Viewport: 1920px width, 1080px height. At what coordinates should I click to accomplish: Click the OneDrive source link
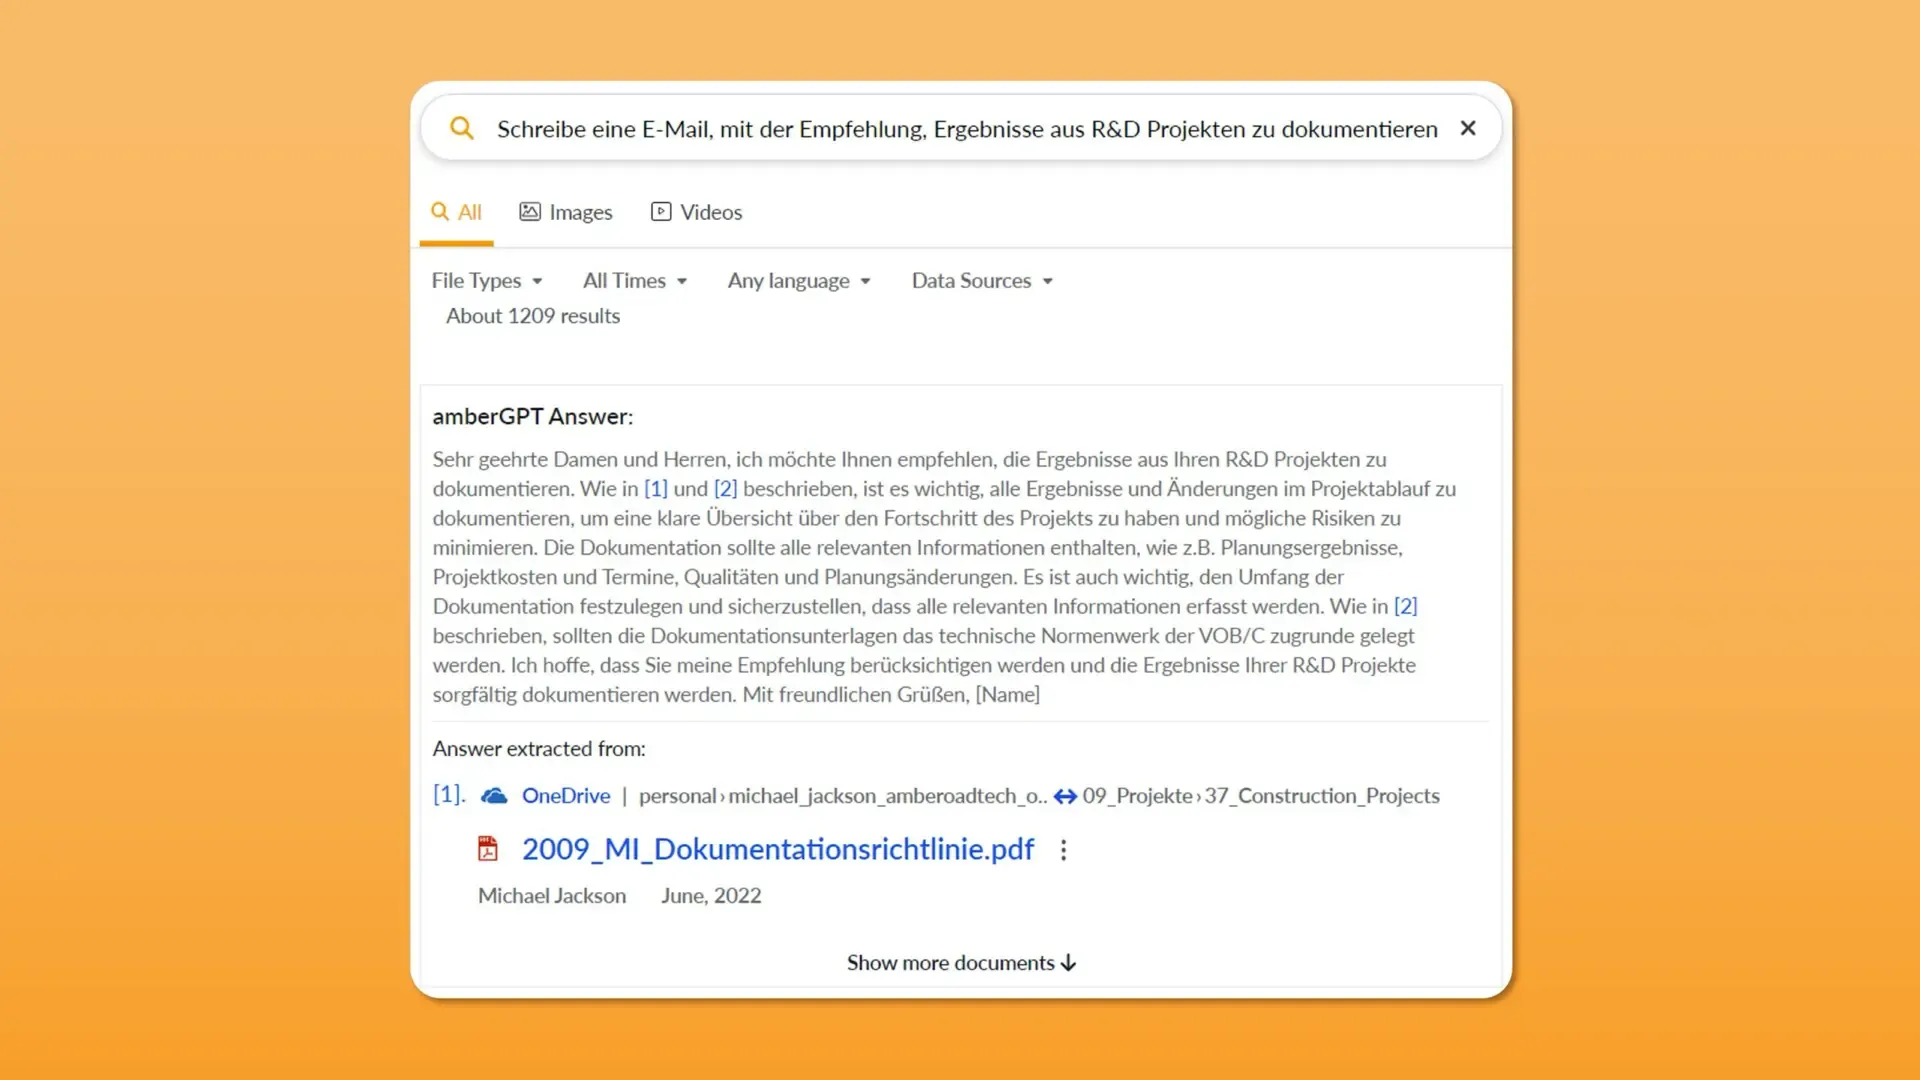[x=566, y=796]
